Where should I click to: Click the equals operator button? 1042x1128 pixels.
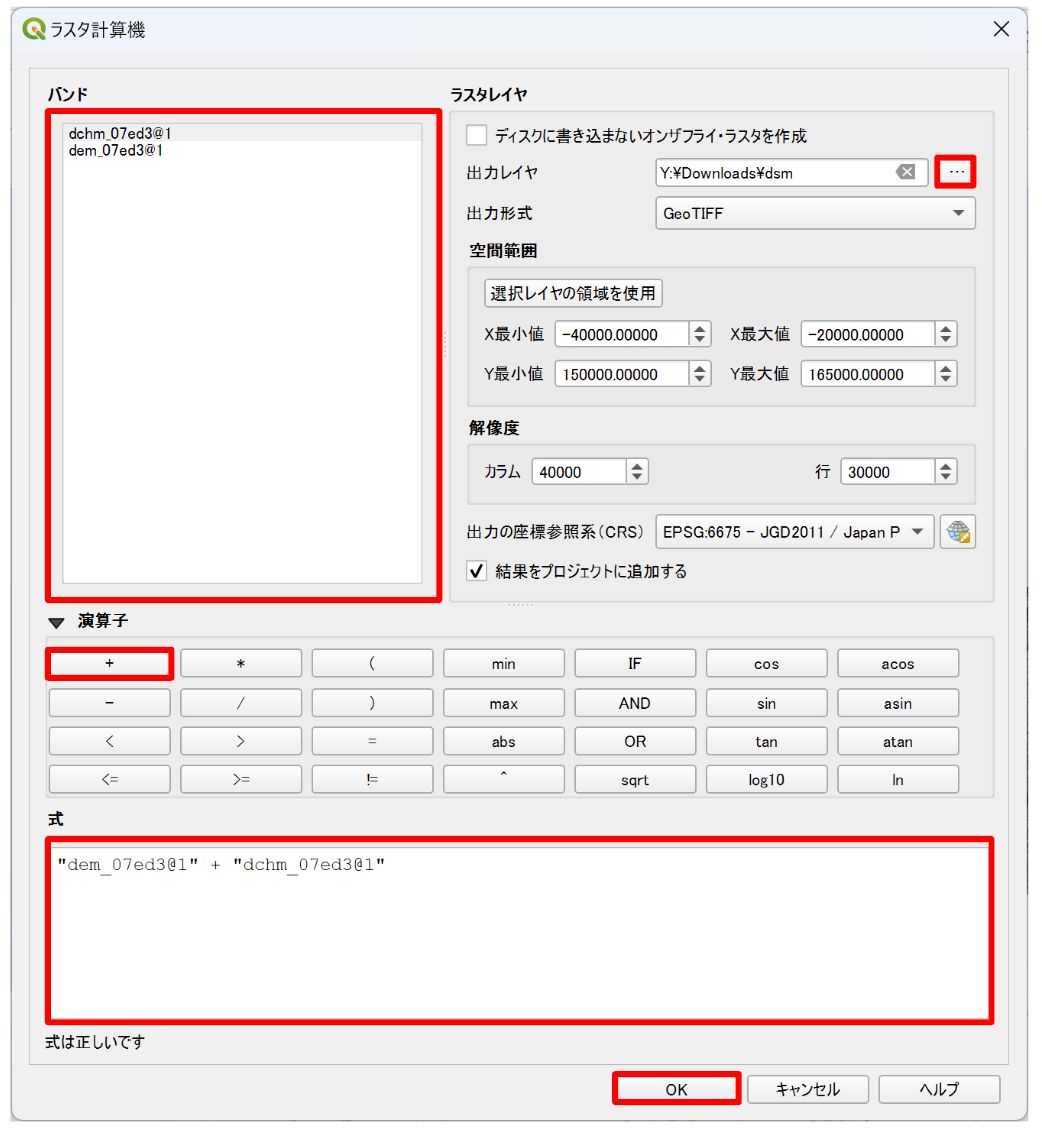tap(372, 741)
